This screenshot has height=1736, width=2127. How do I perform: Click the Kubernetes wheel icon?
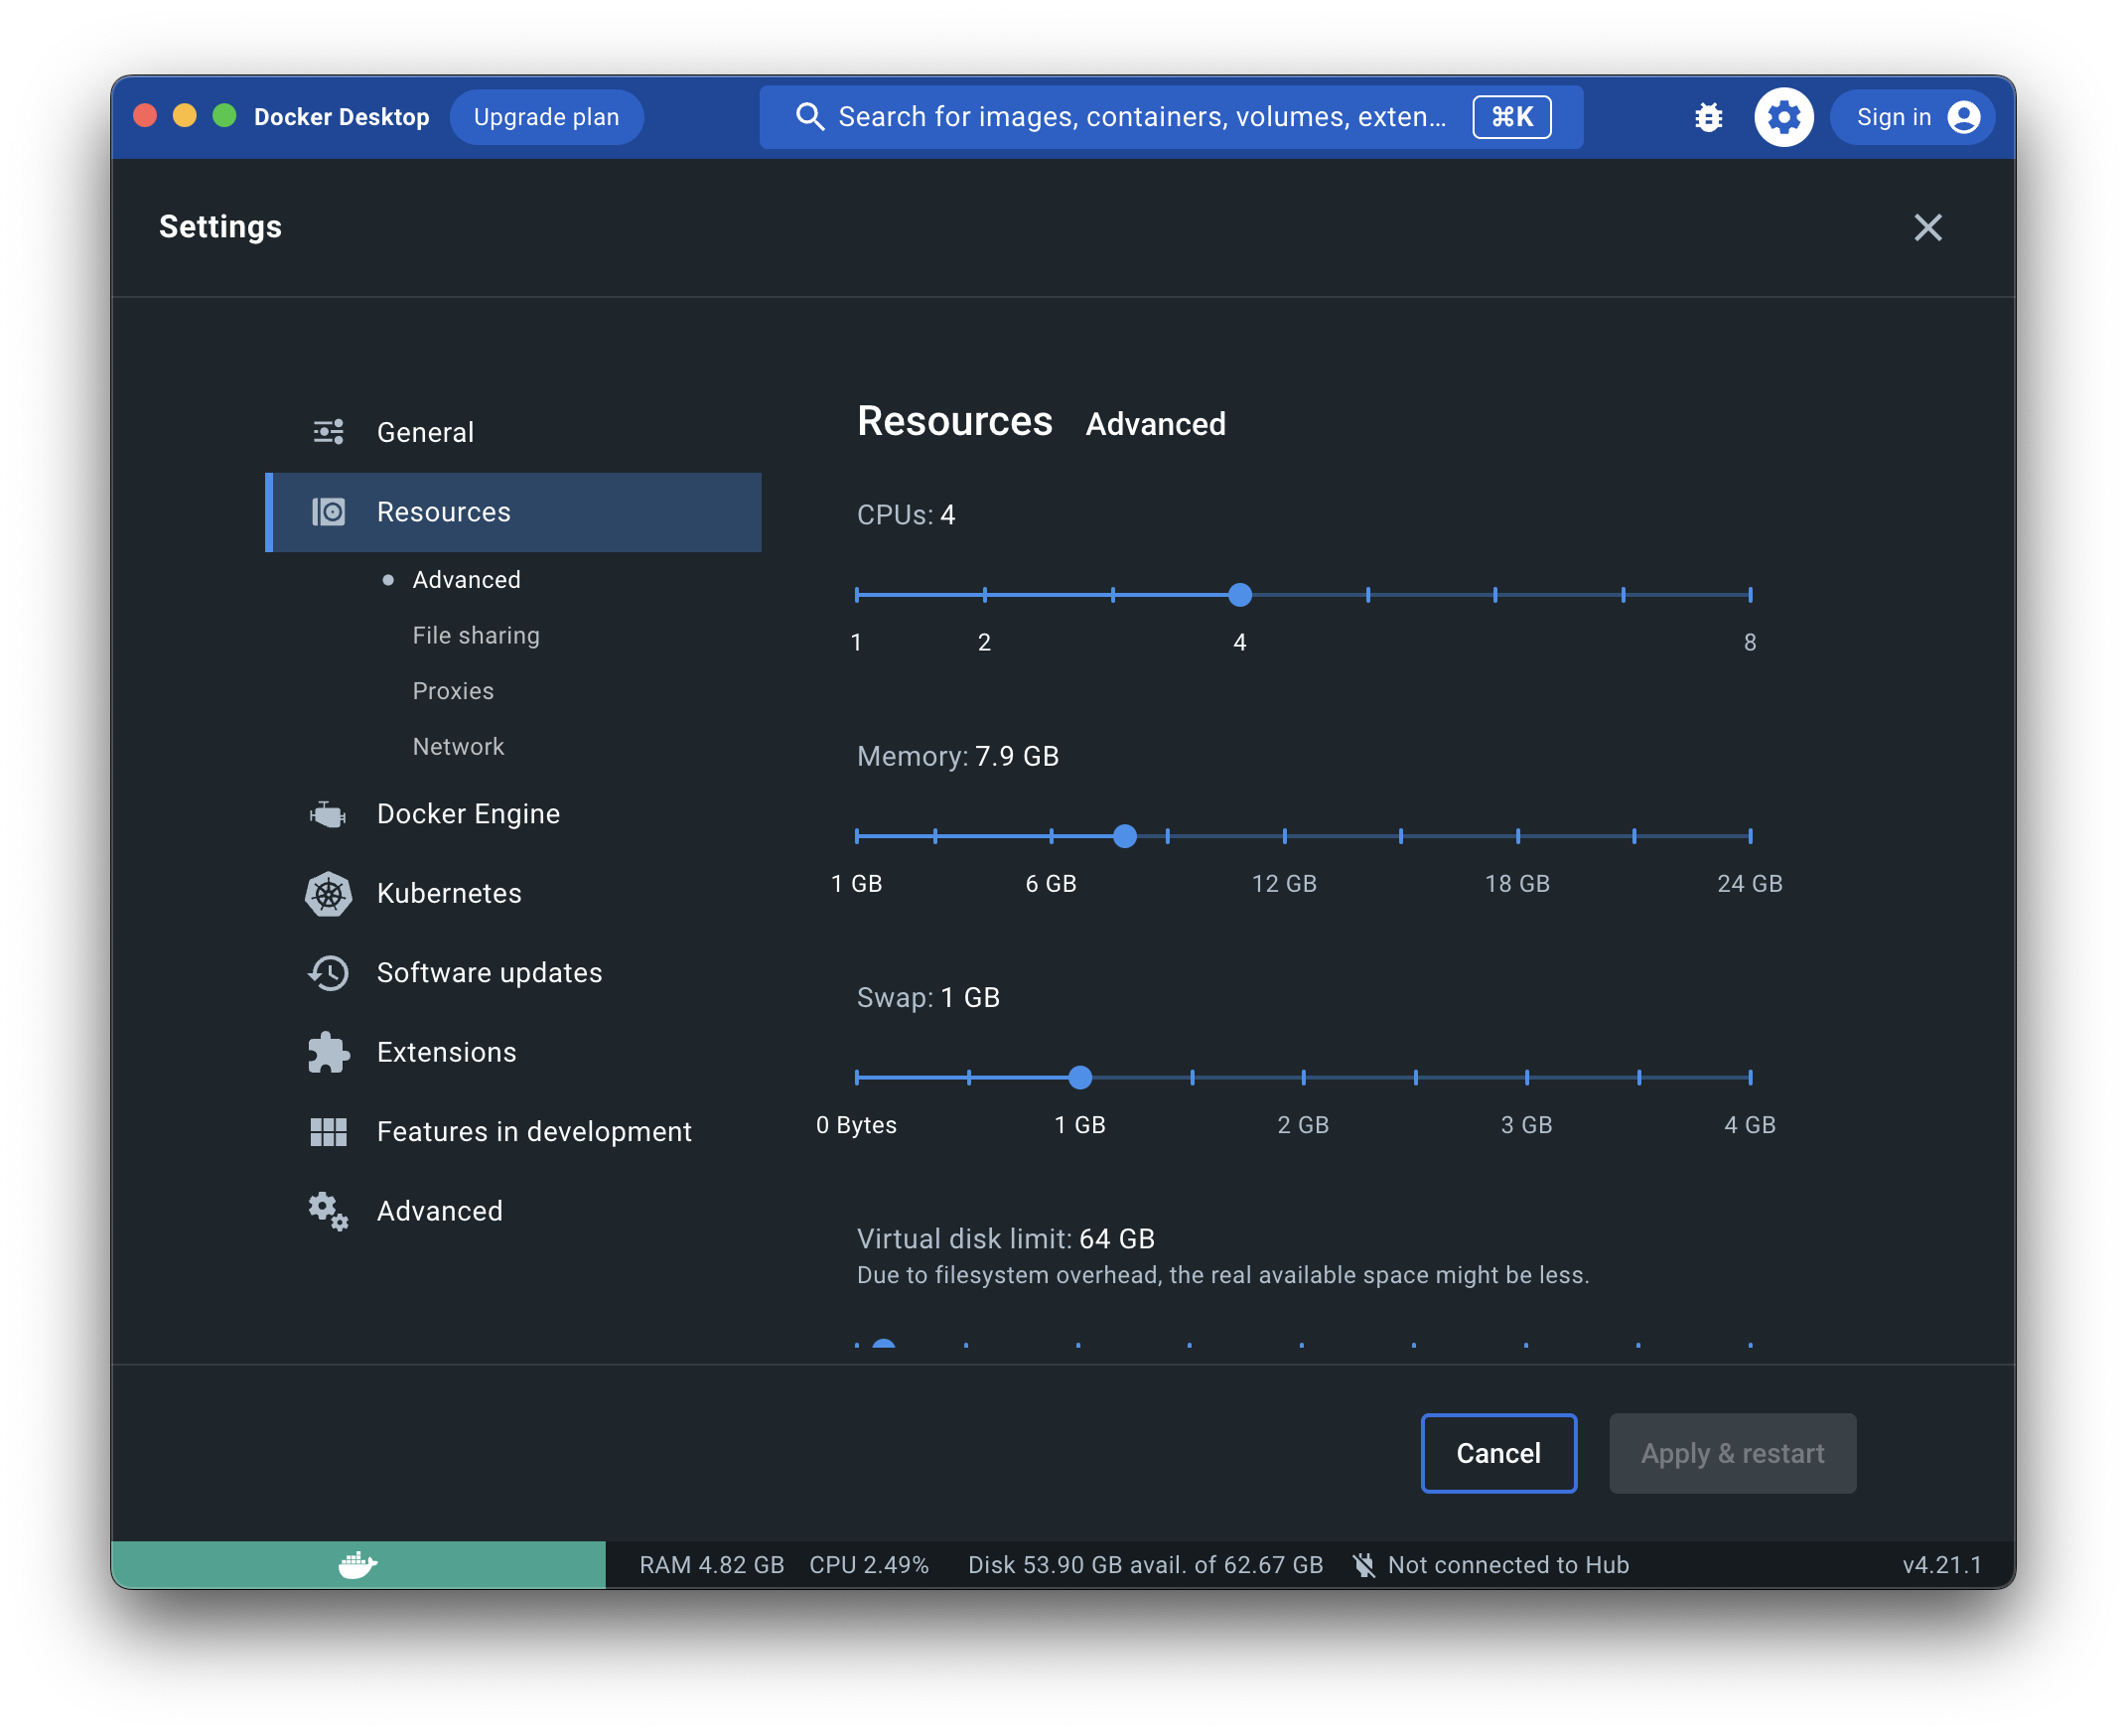click(328, 893)
